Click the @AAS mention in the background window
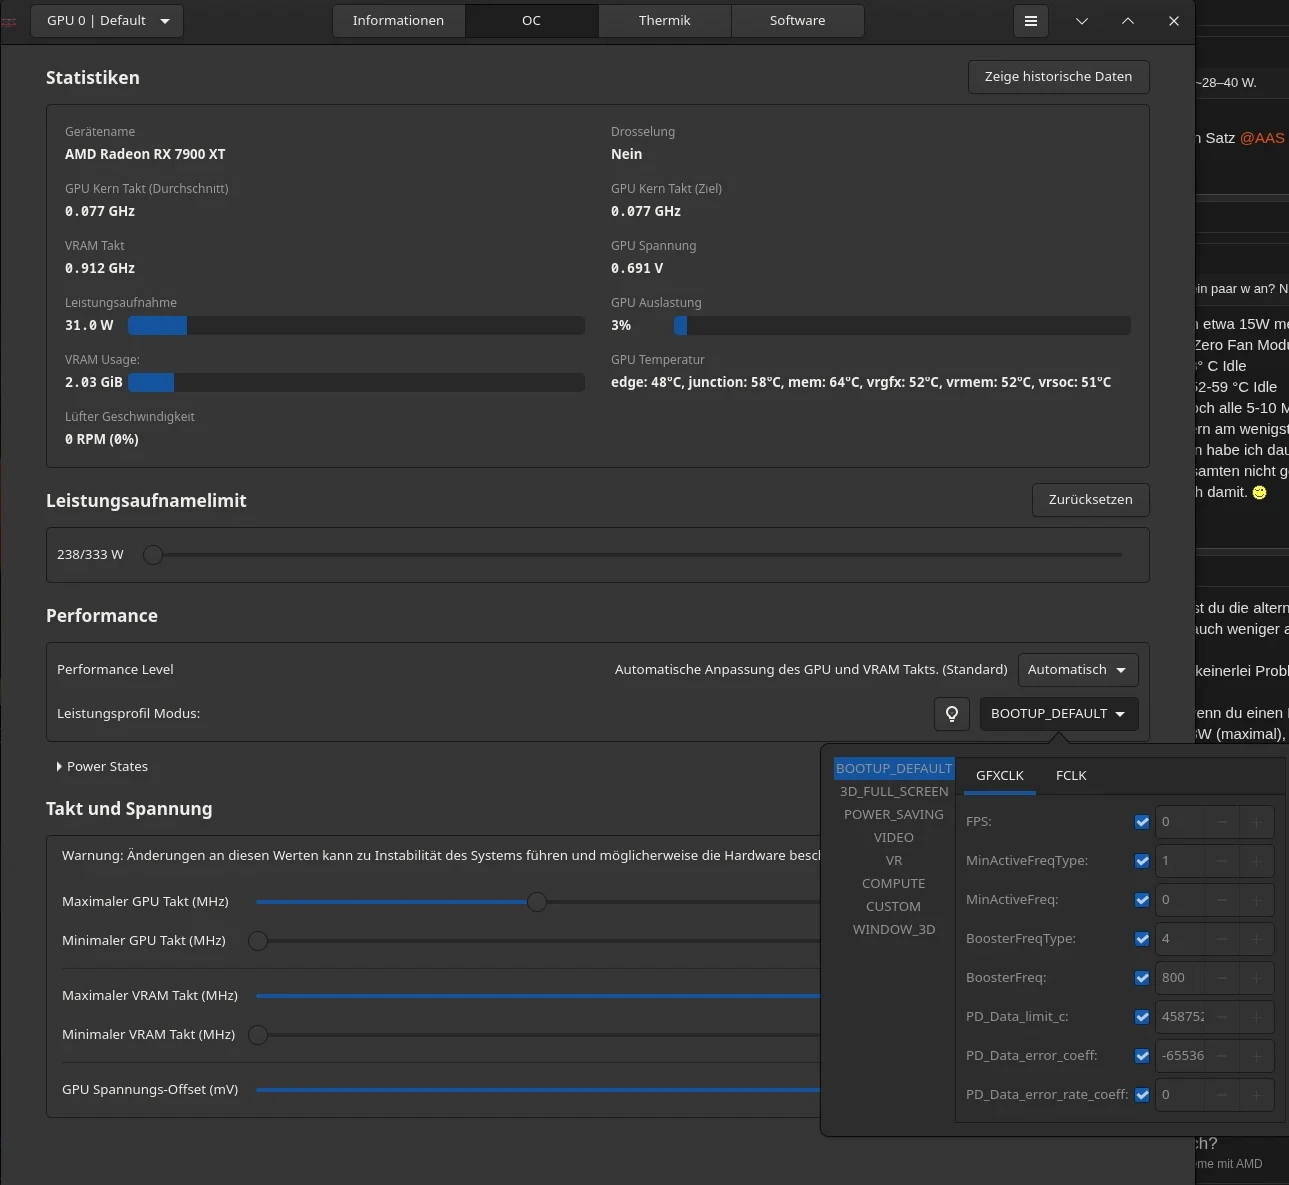The image size is (1289, 1185). point(1262,138)
